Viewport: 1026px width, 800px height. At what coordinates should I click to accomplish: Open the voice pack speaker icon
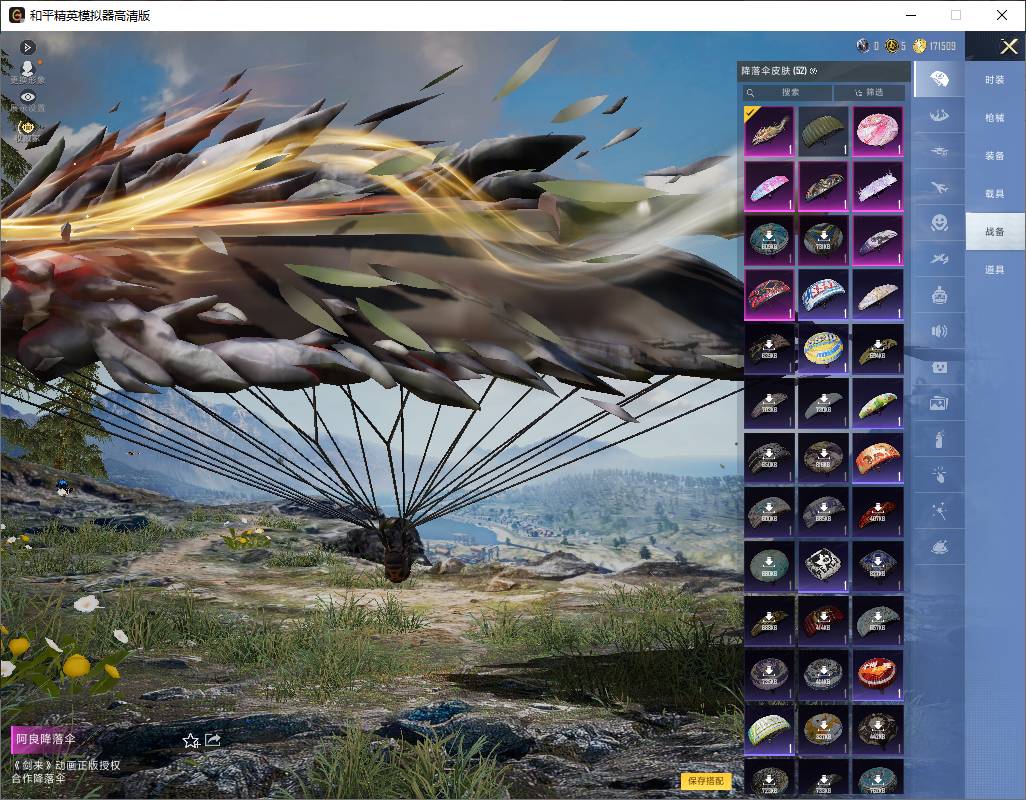coord(939,331)
